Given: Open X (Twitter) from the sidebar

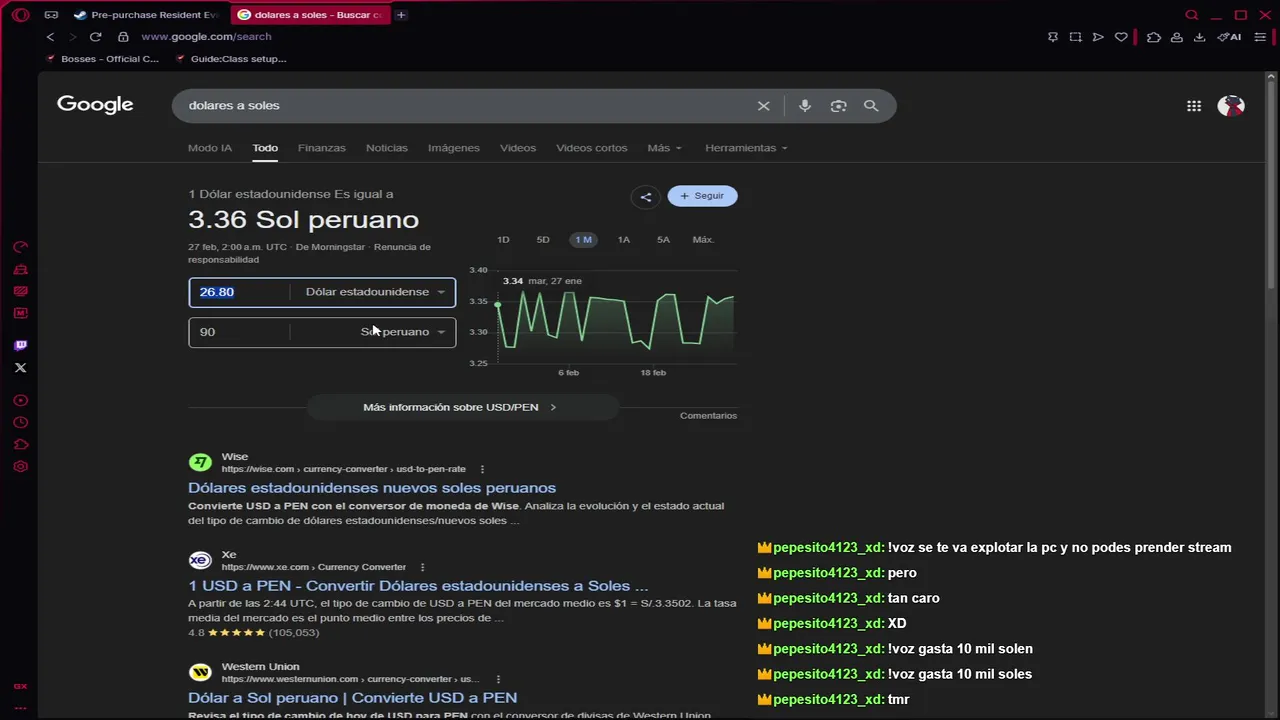Looking at the screenshot, I should pos(20,368).
